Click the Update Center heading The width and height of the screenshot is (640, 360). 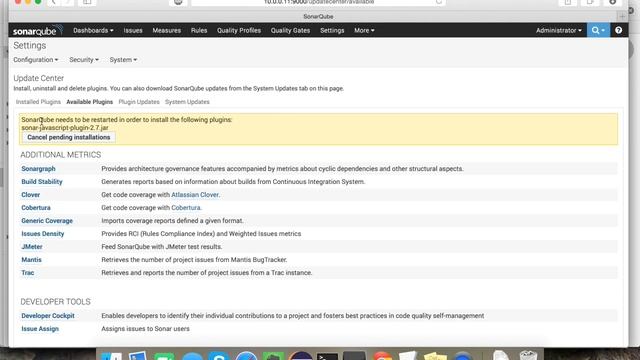point(39,78)
